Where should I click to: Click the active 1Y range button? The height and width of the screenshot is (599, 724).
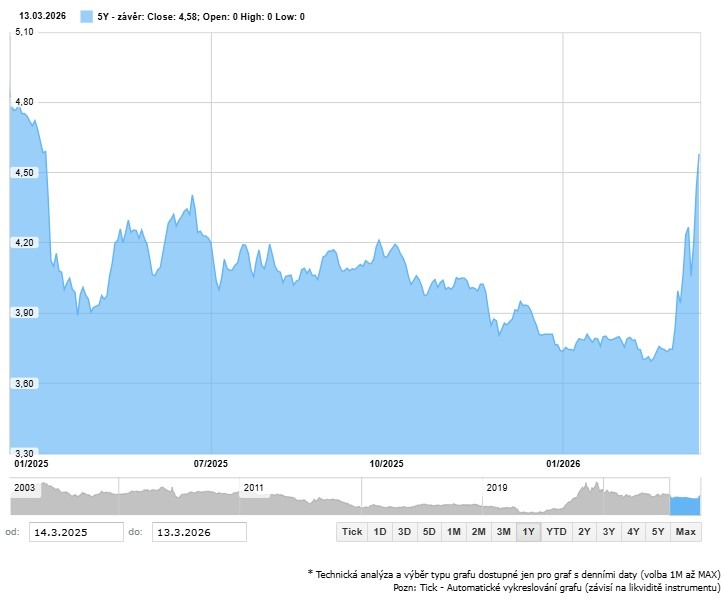[528, 532]
